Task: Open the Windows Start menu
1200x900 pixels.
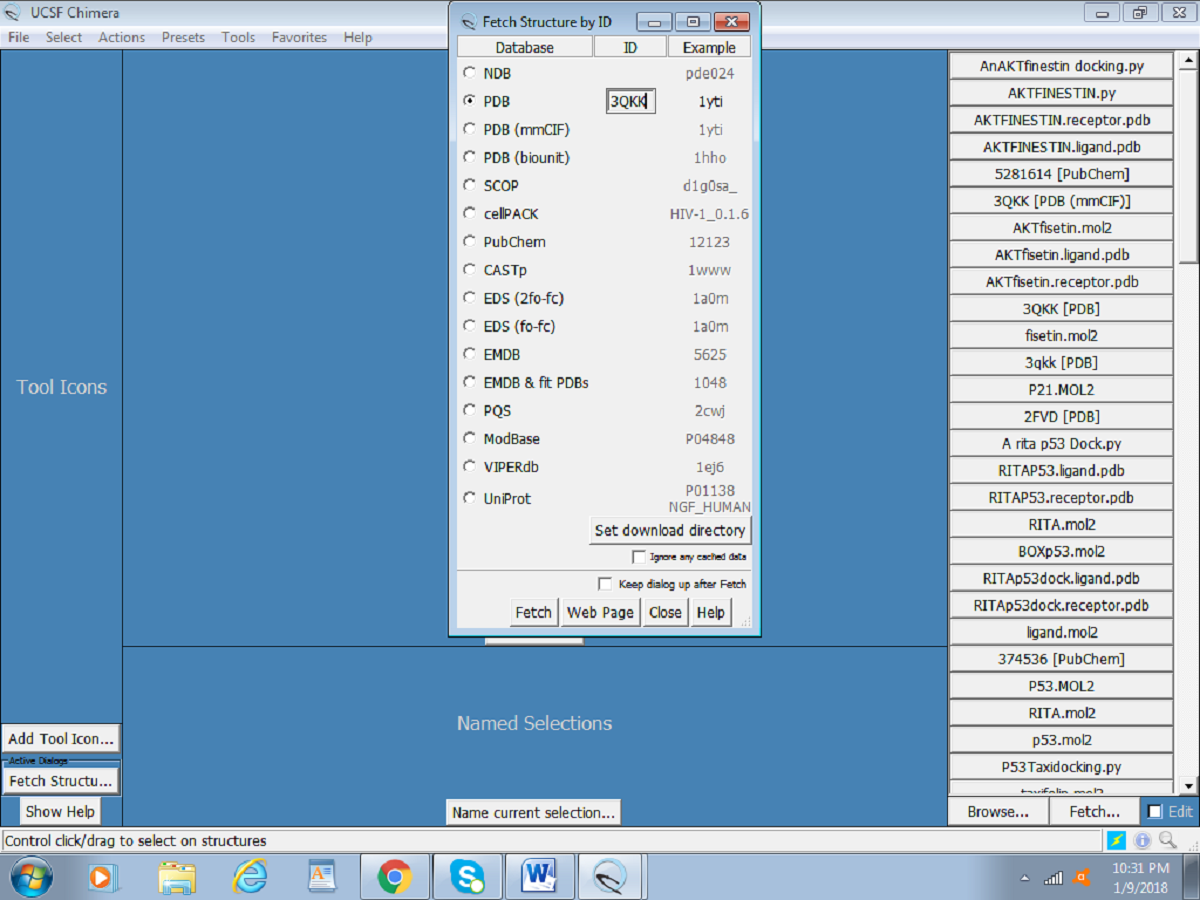Action: tap(31, 877)
